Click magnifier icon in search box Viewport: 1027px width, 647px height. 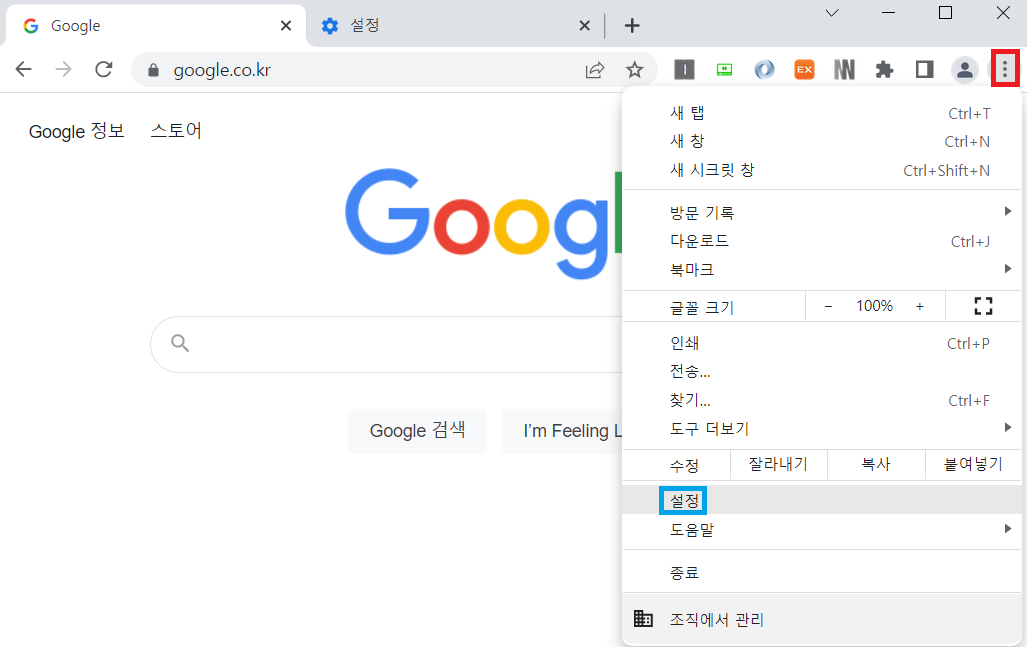(180, 342)
